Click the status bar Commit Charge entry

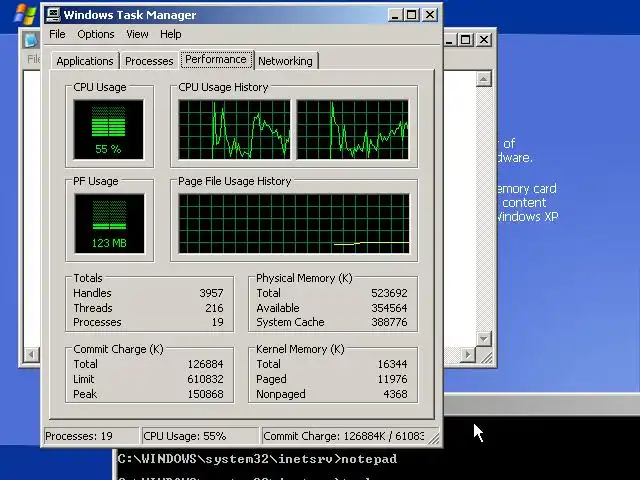344,436
